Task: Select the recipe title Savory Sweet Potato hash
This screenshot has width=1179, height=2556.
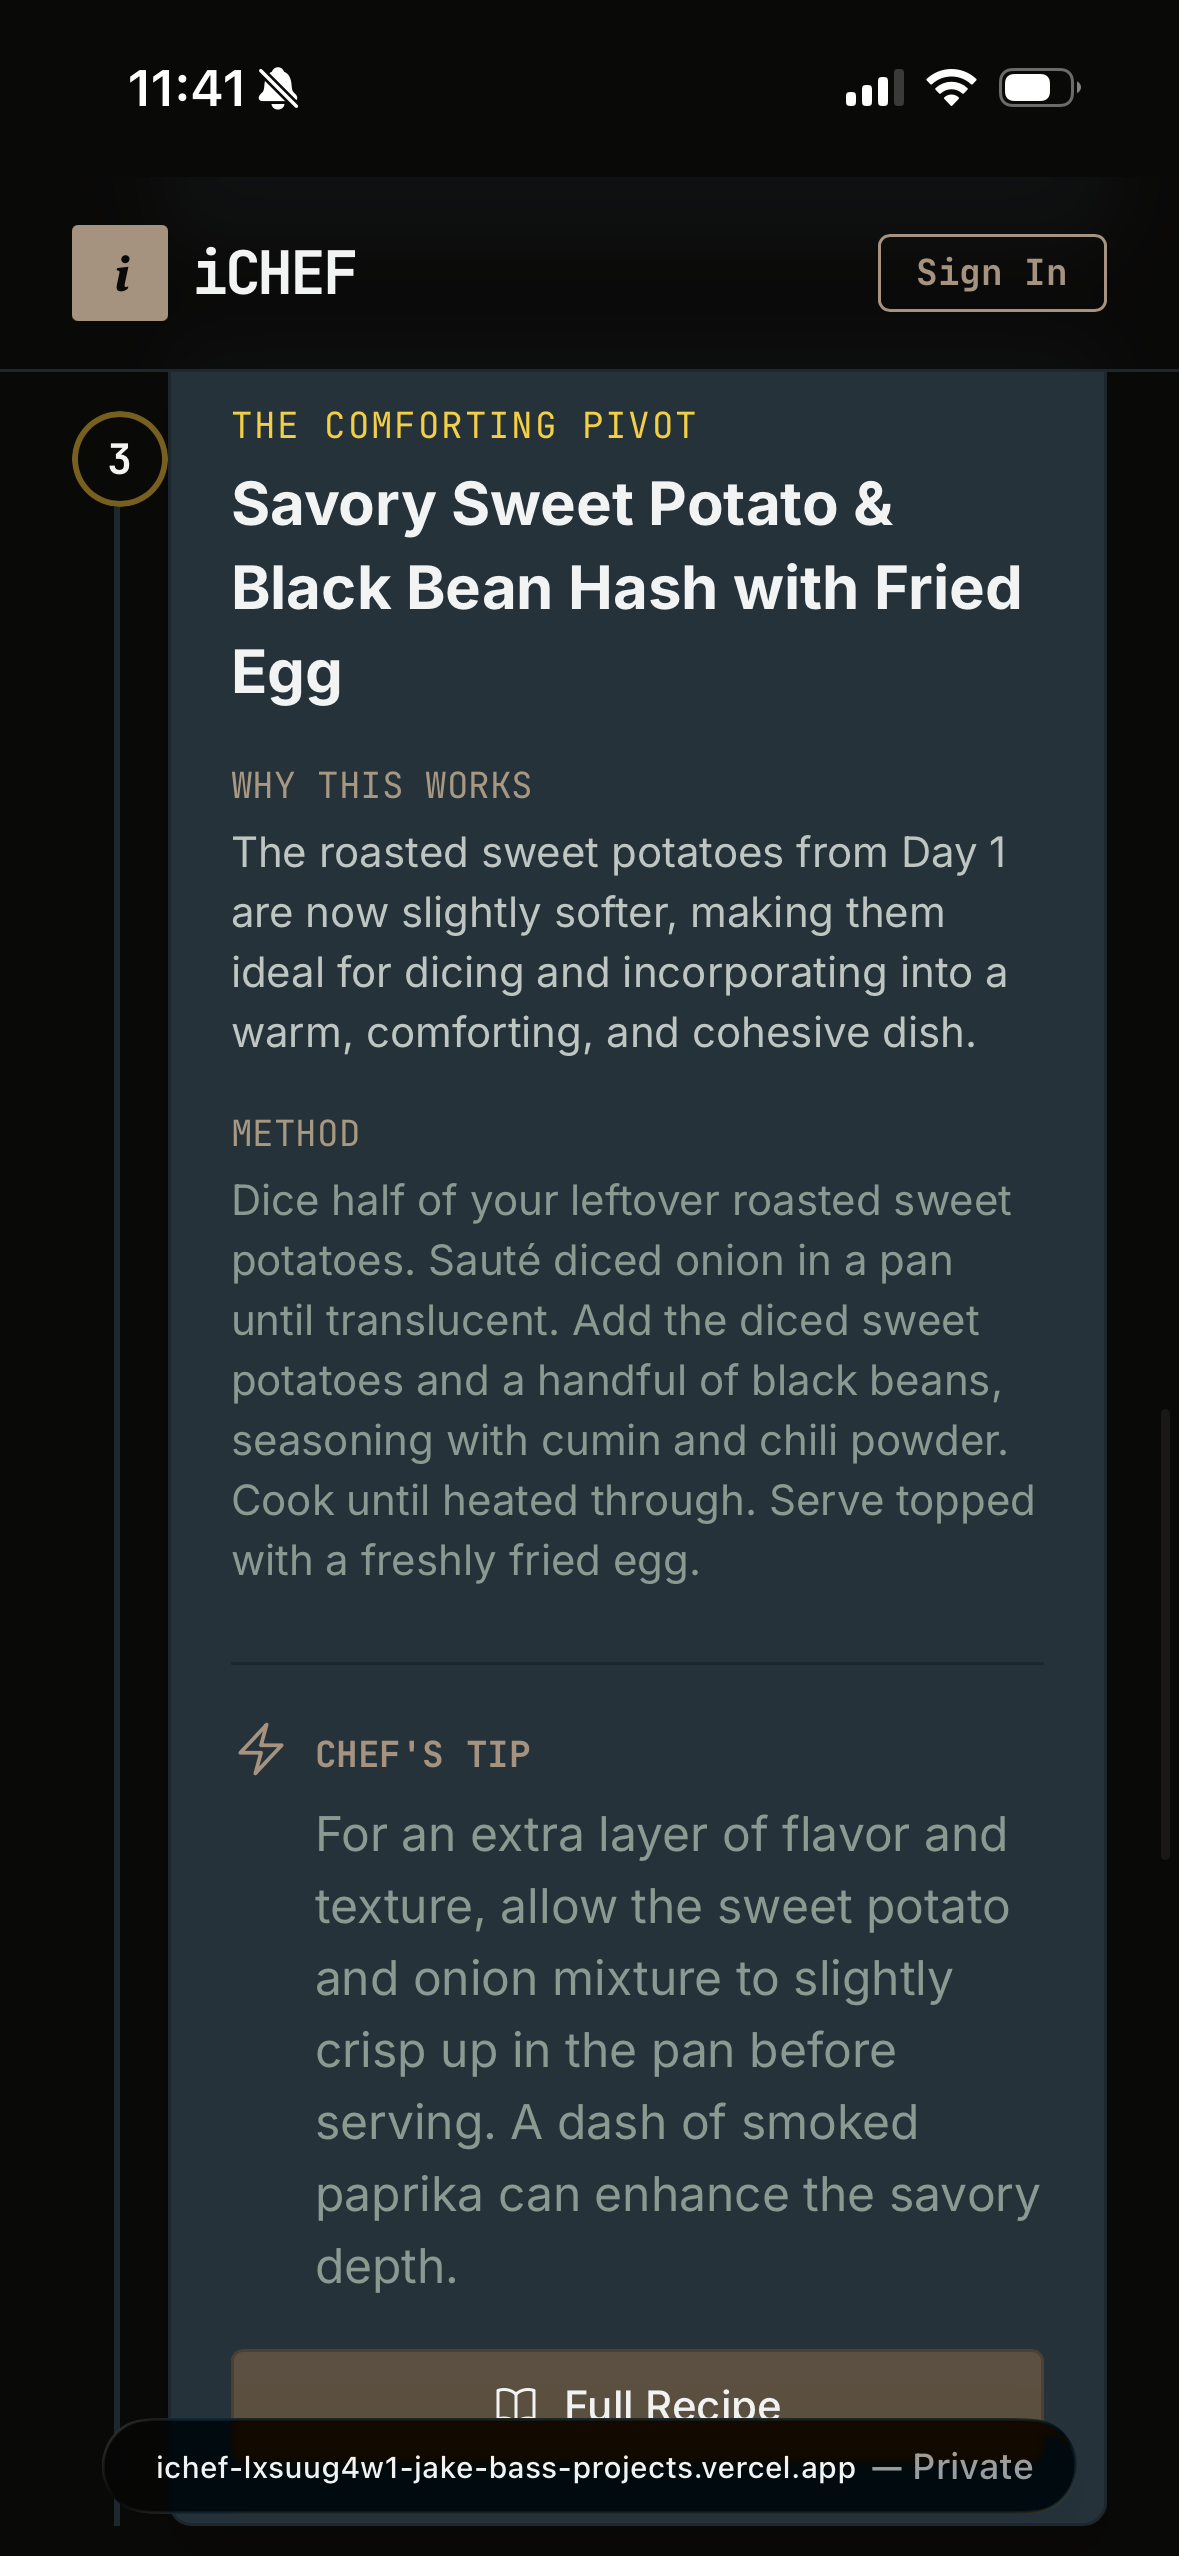Action: click(x=626, y=587)
